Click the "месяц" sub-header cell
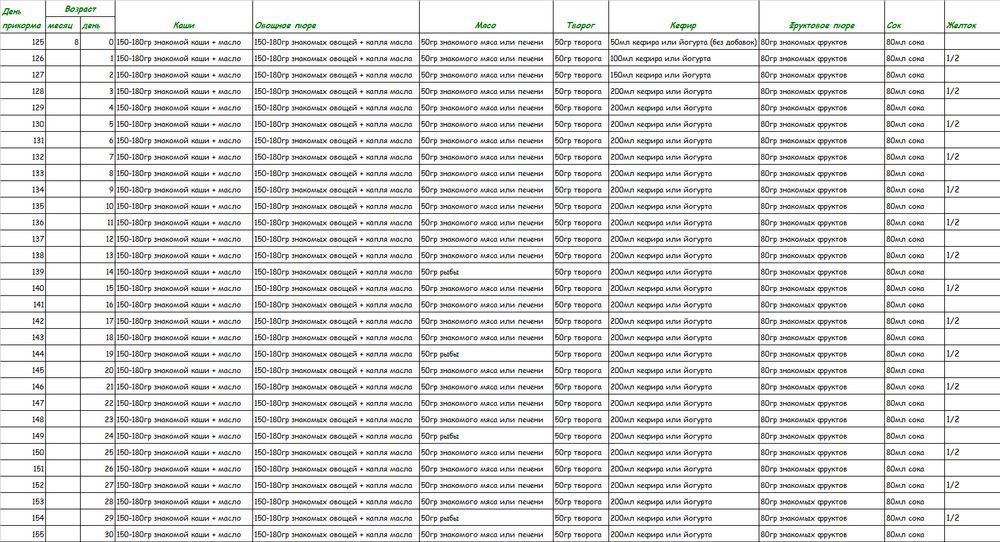1000x542 pixels. tap(62, 24)
